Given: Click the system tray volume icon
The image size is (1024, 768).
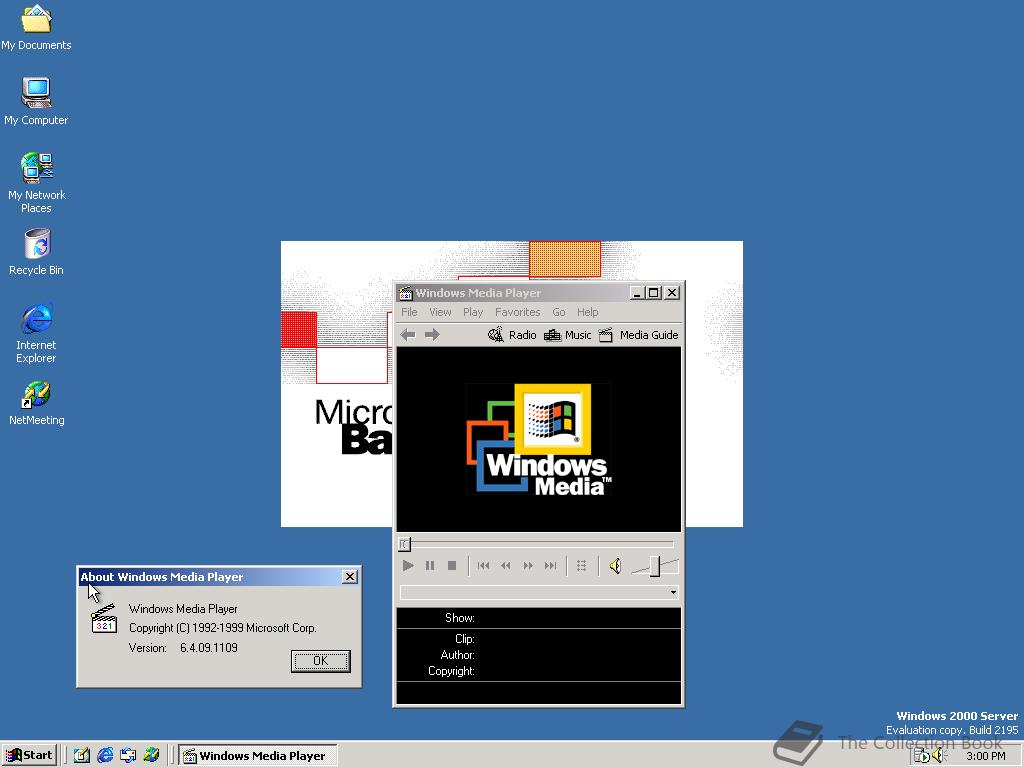Looking at the screenshot, I should tap(939, 756).
